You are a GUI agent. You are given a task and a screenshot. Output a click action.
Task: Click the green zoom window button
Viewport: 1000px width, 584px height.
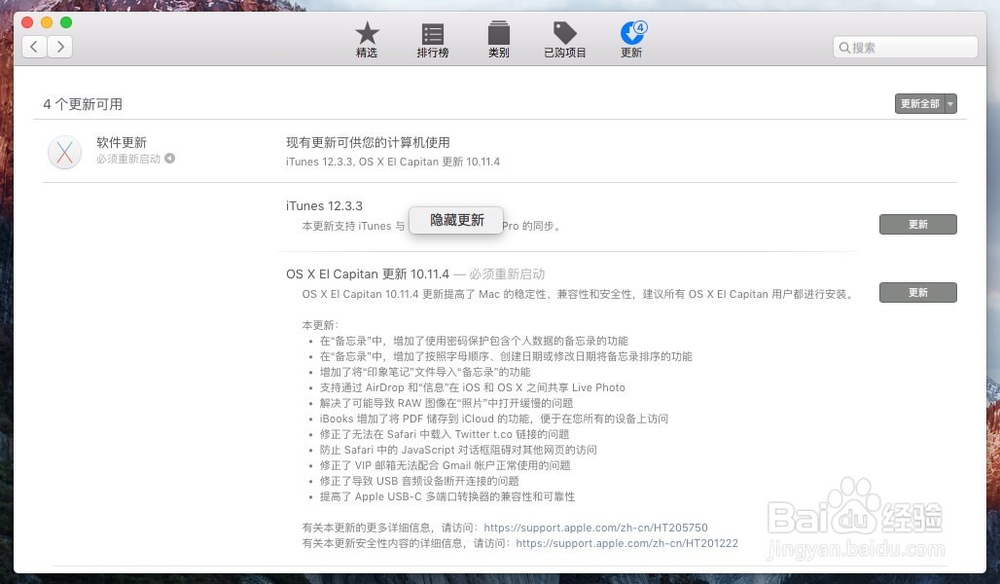point(66,22)
